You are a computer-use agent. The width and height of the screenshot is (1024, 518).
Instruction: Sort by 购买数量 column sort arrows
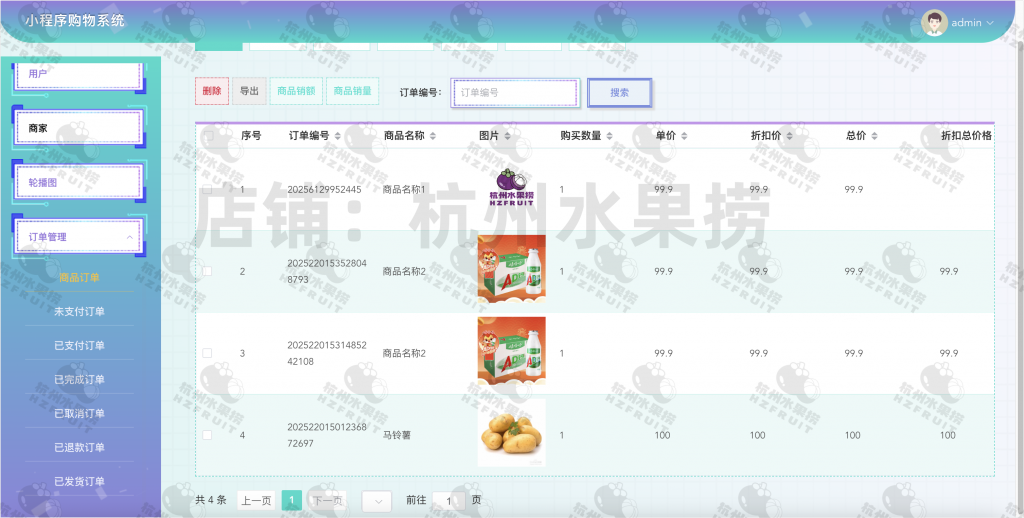(x=609, y=136)
